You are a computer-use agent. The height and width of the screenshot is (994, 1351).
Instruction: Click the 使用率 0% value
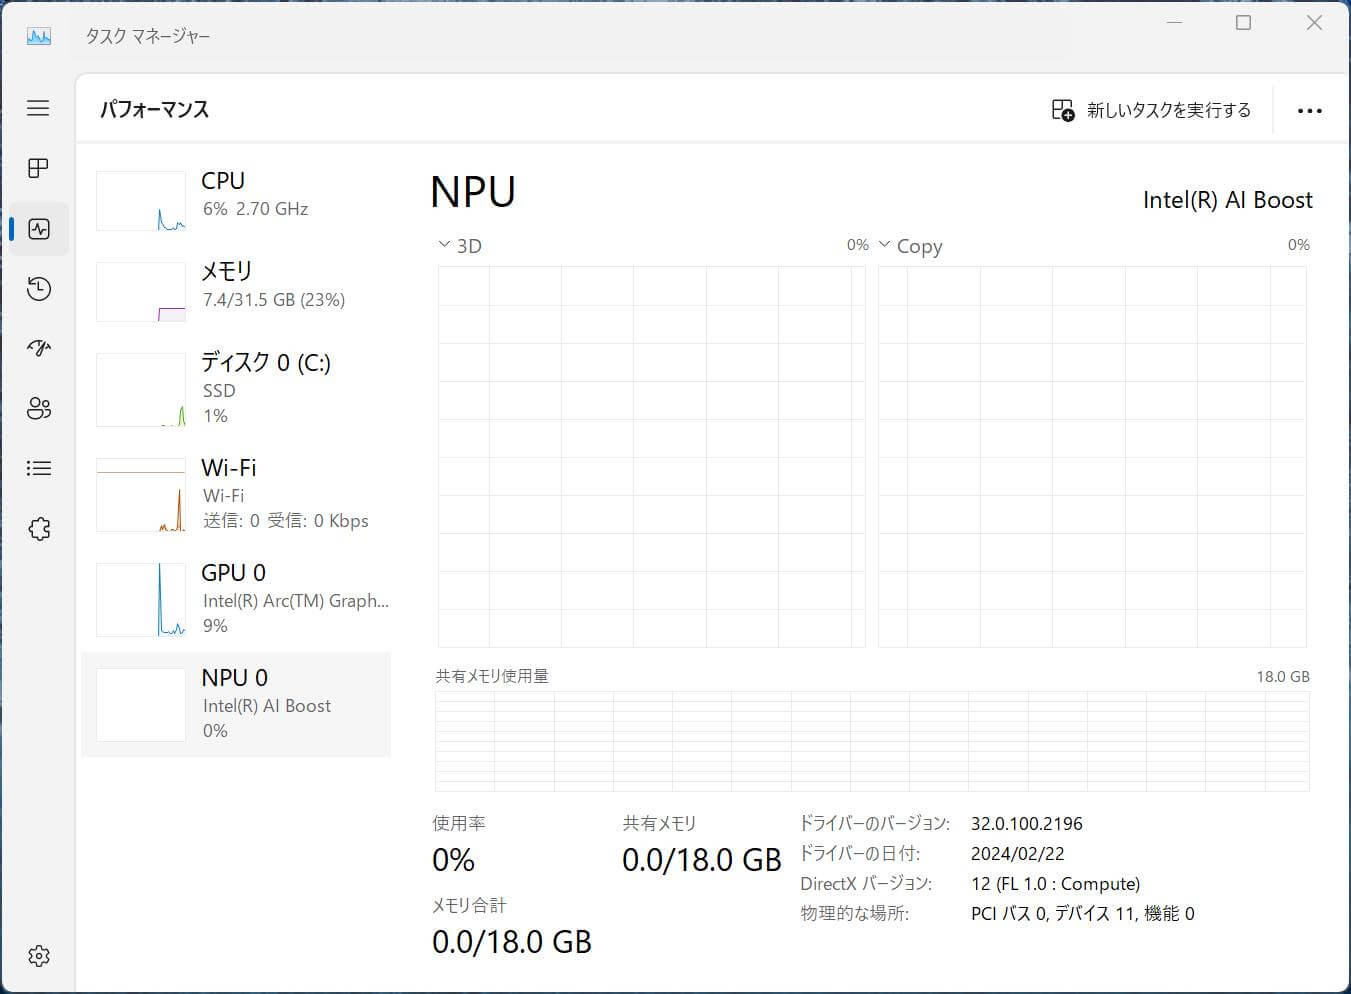coord(453,860)
